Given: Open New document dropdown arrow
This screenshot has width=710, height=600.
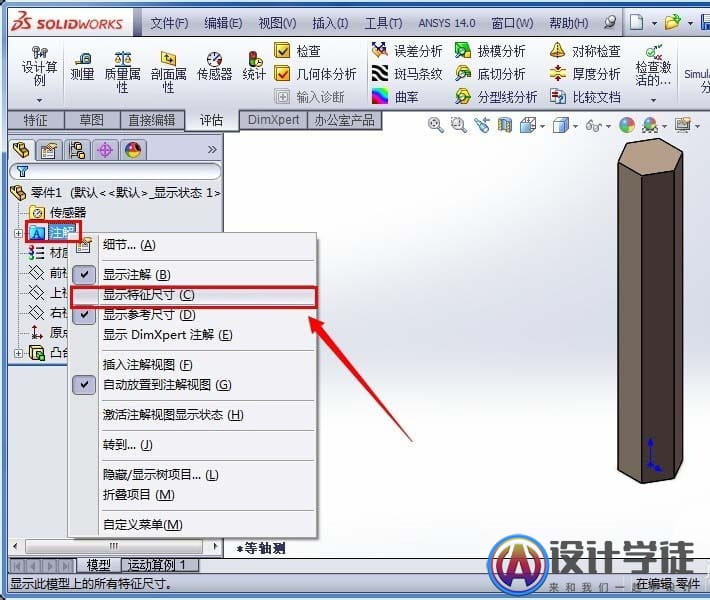Looking at the screenshot, I should point(654,23).
